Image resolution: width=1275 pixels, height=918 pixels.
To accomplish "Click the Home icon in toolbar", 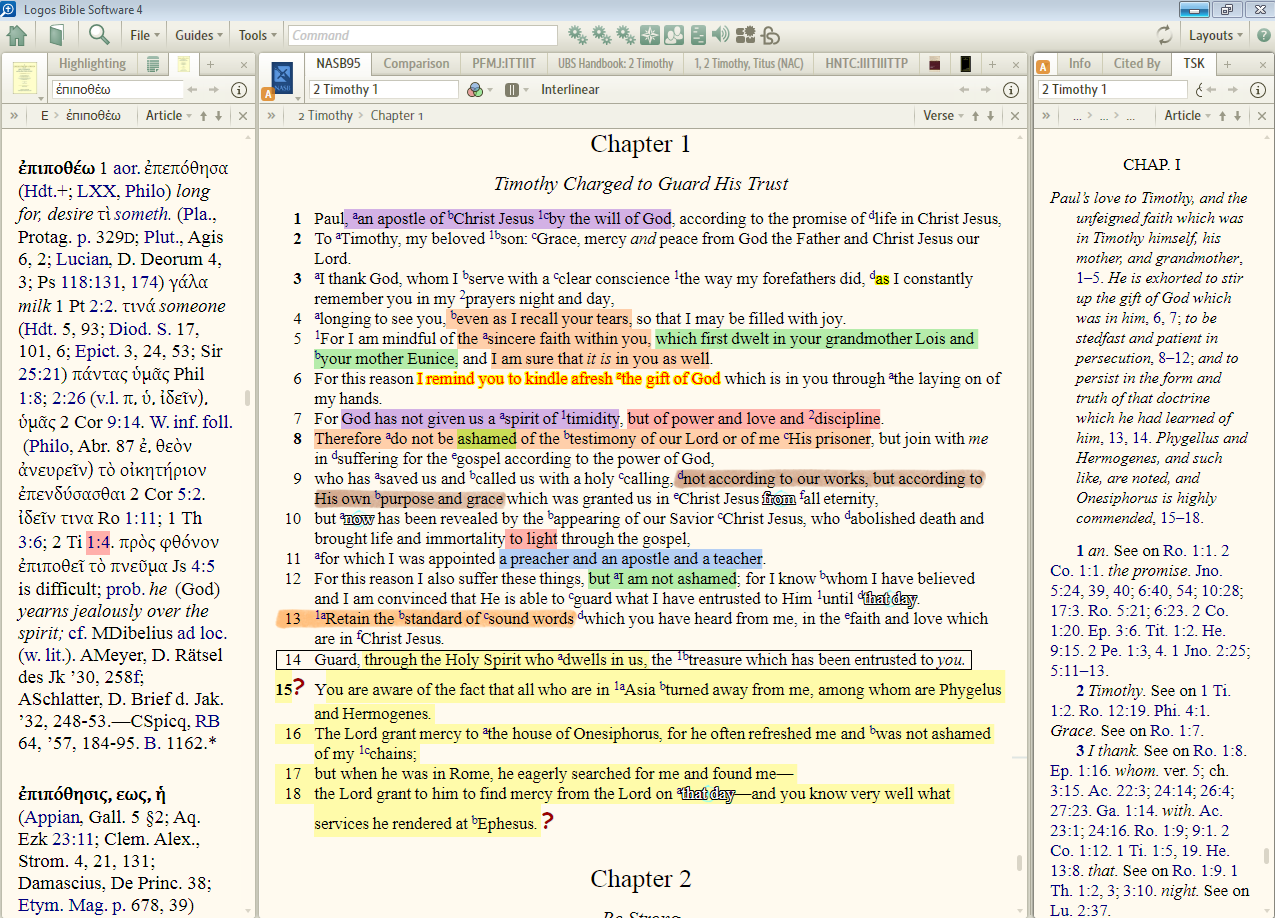I will click(x=17, y=35).
